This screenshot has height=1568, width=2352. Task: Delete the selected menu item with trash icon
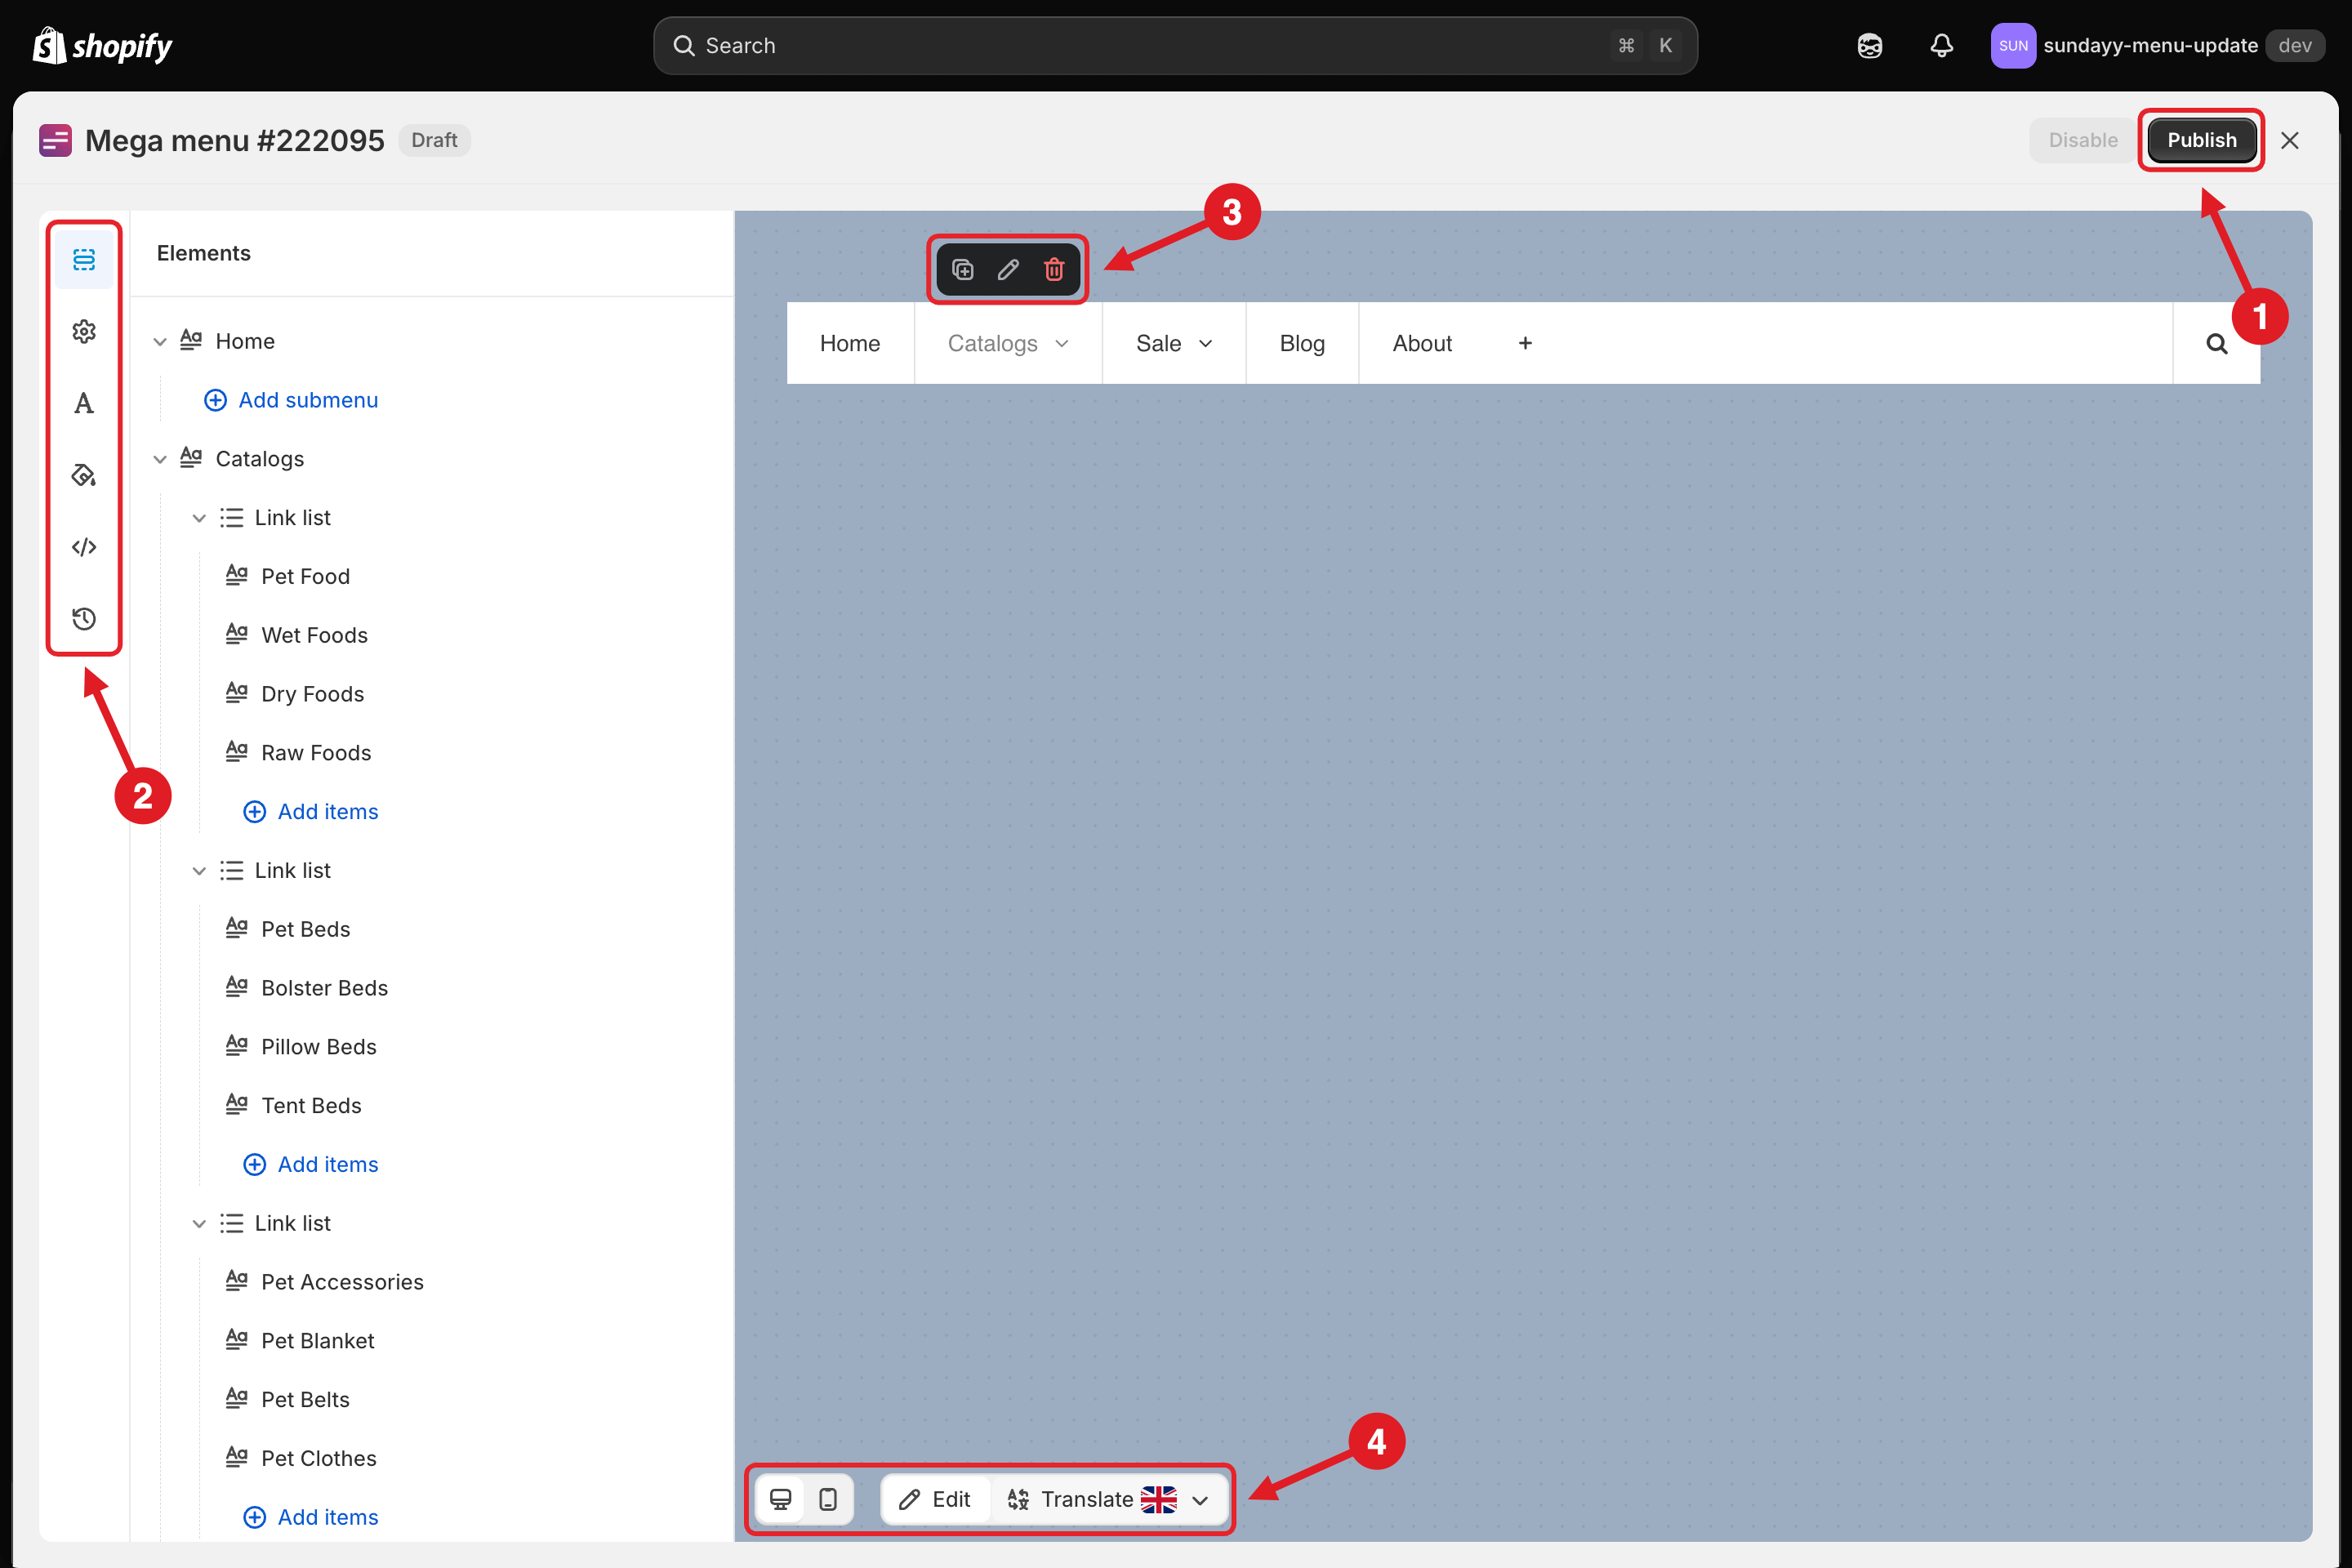click(1054, 269)
